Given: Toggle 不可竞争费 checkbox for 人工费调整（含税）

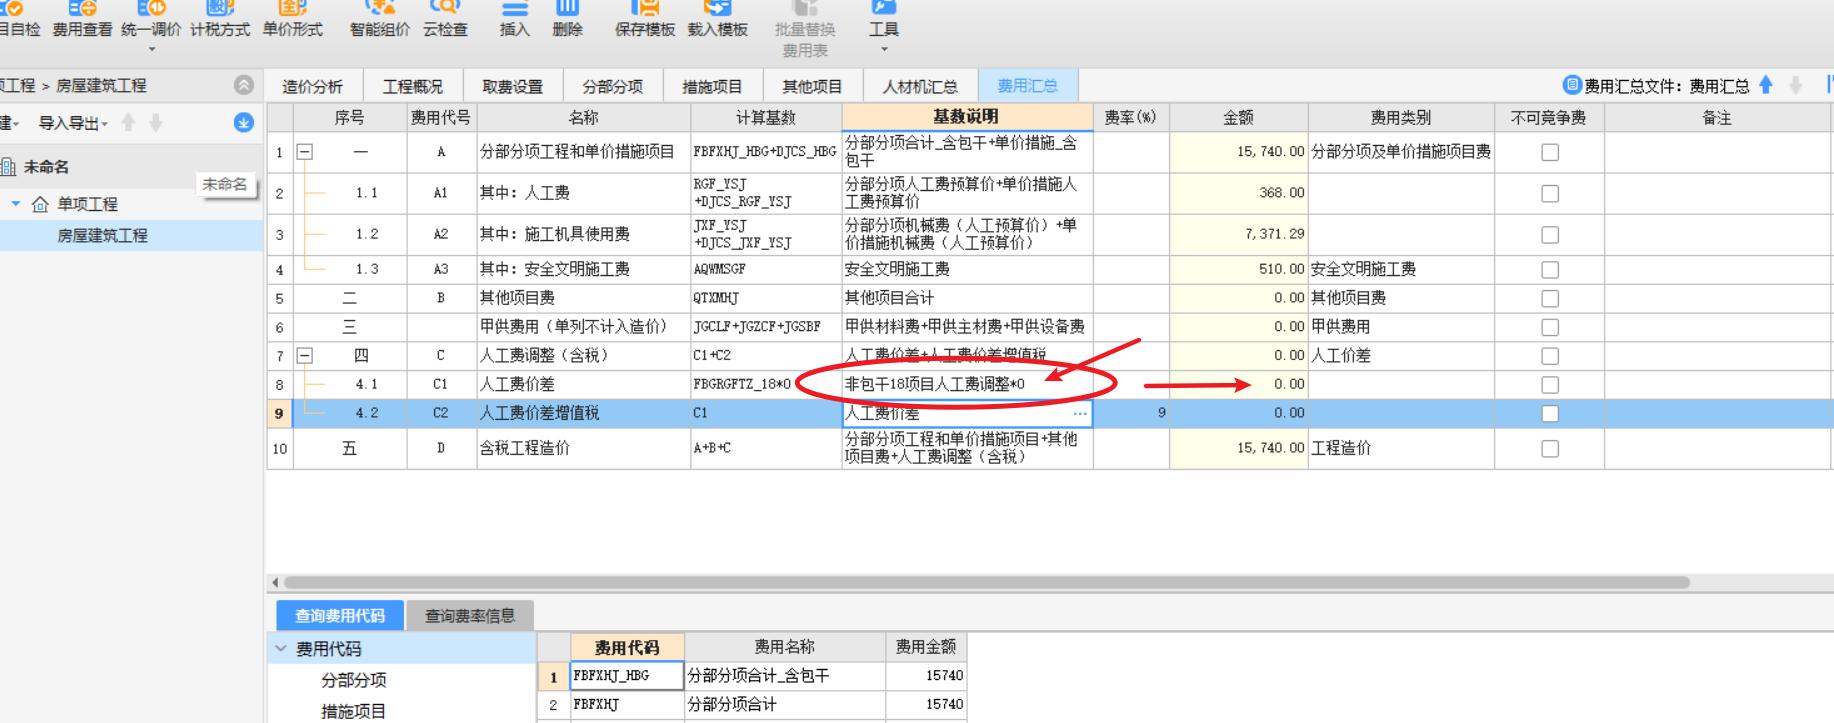Looking at the screenshot, I should click(1550, 355).
